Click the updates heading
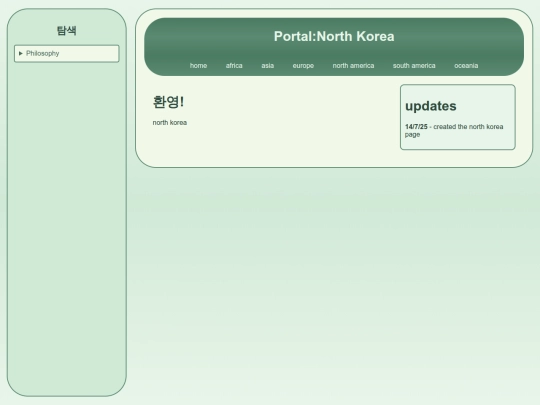The image size is (540, 405). point(431,106)
